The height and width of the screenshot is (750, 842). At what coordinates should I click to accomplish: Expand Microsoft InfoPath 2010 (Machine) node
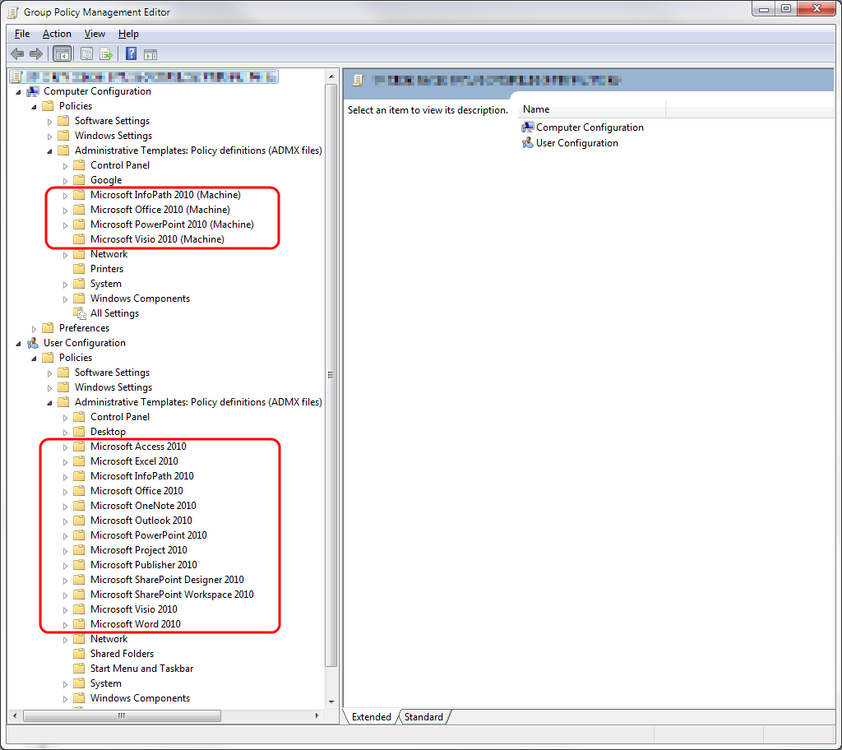(x=65, y=195)
